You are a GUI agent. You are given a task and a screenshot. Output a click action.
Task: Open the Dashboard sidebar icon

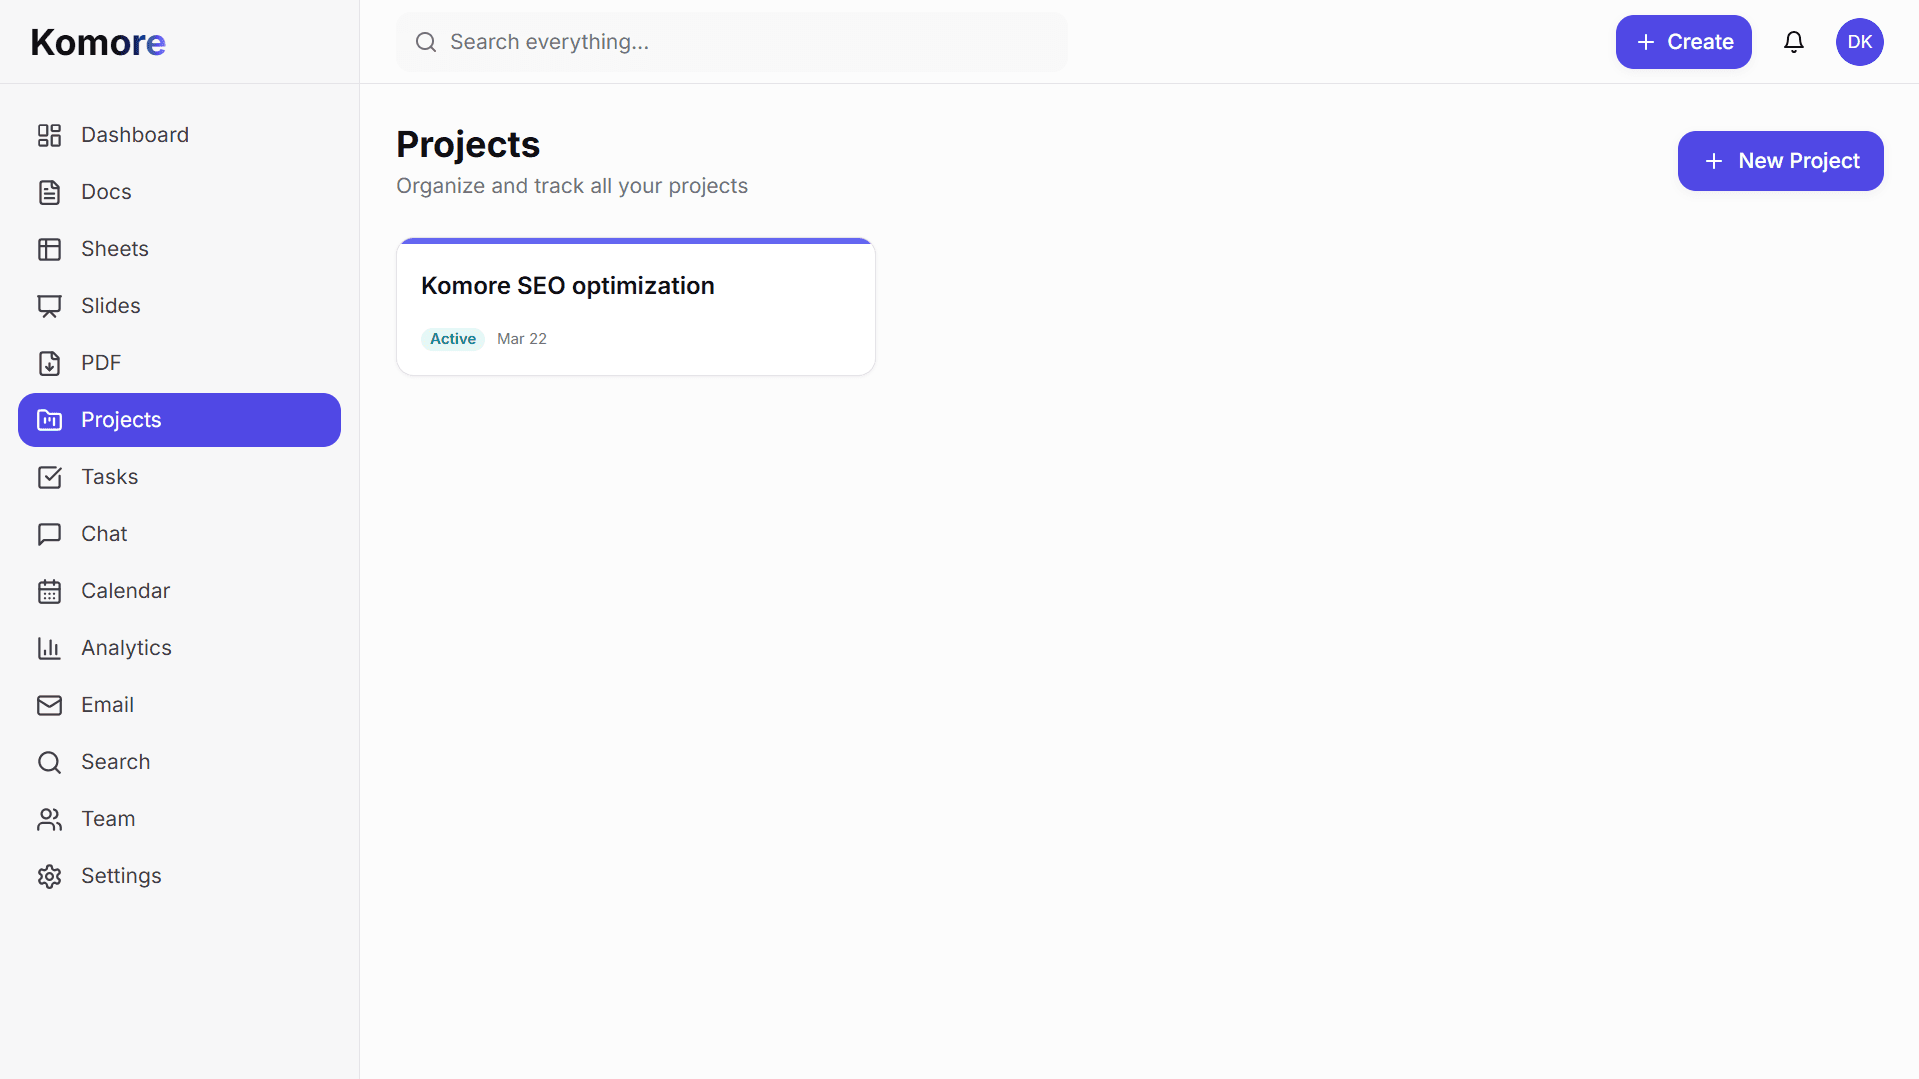pos(50,134)
